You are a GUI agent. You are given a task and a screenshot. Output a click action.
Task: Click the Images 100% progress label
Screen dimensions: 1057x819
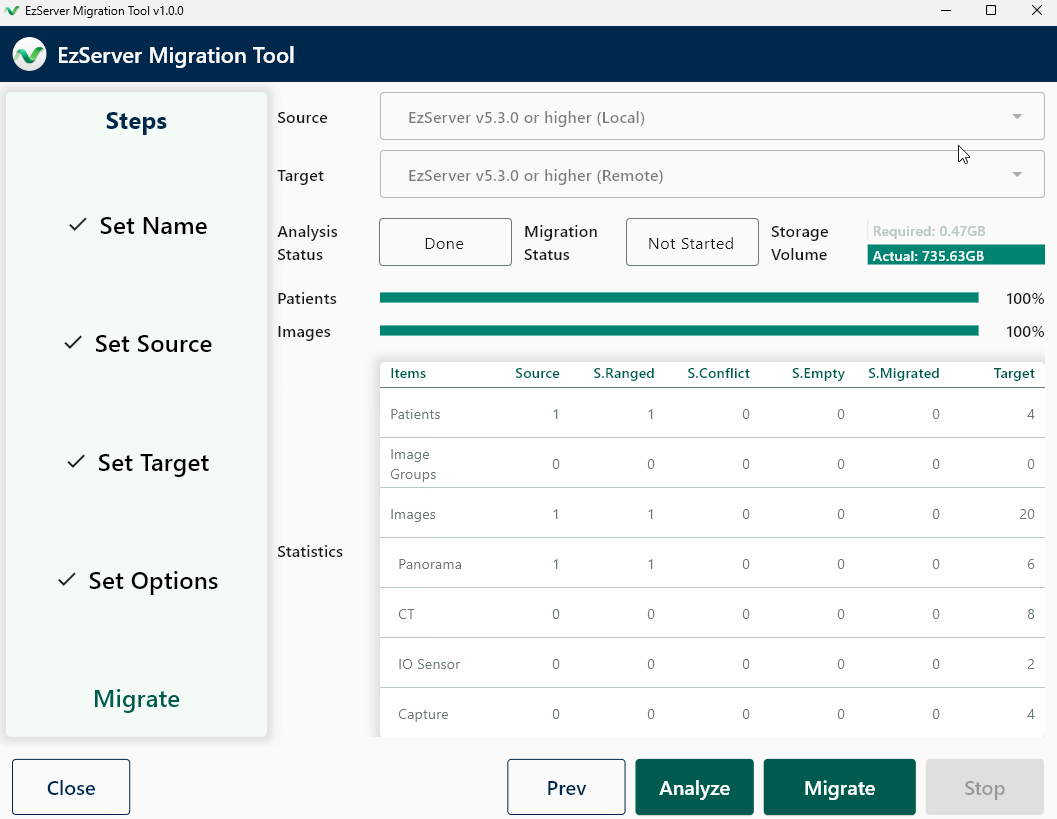coord(1025,332)
